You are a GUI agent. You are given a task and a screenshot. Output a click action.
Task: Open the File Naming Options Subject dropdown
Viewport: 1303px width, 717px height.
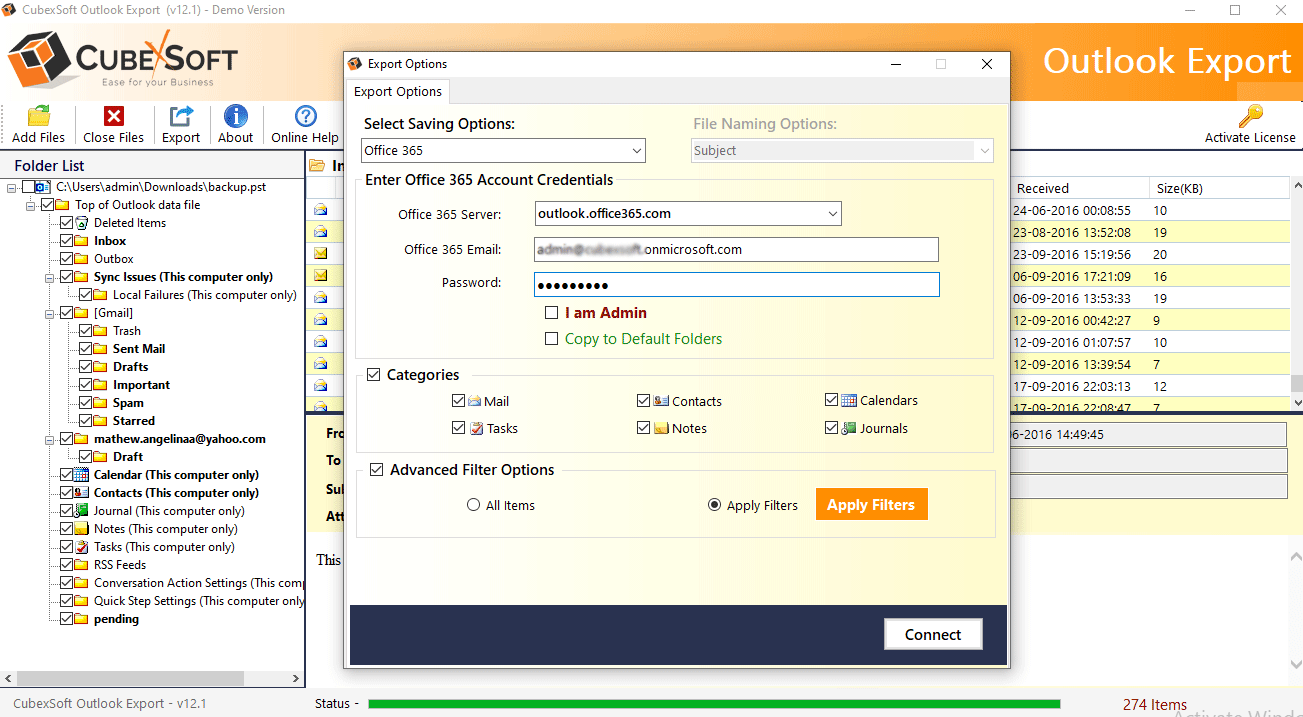click(843, 151)
